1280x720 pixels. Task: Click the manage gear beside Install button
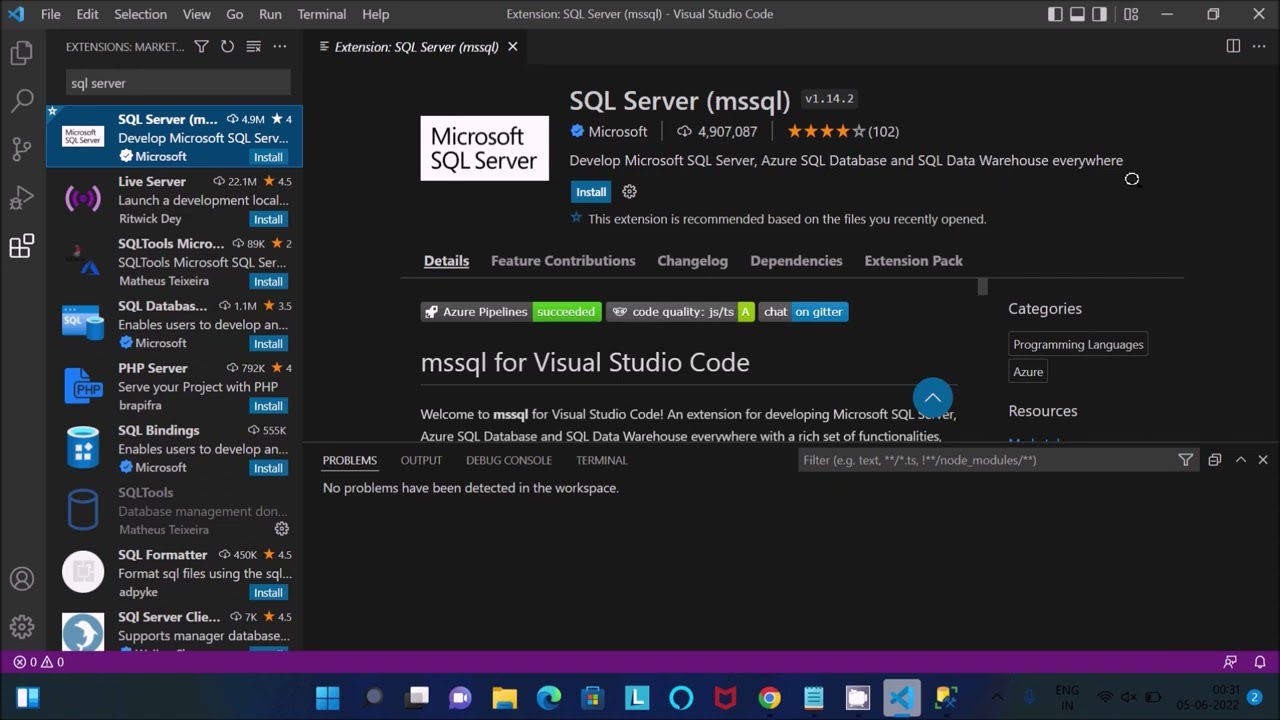629,192
